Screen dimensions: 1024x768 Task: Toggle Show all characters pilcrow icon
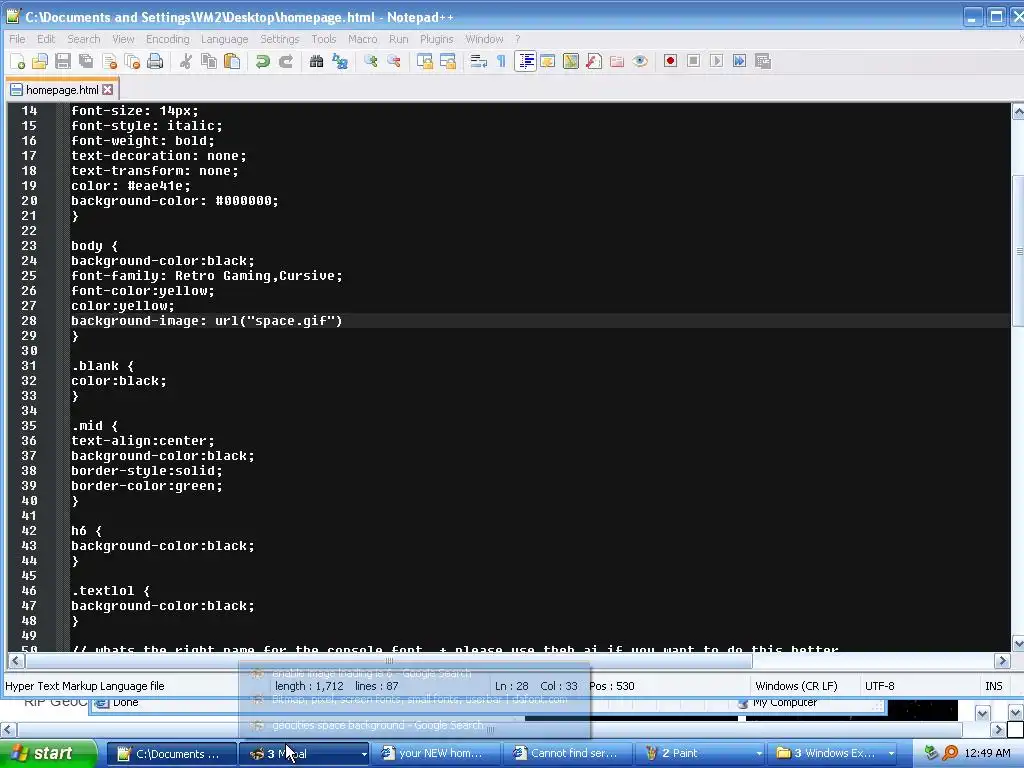(501, 61)
